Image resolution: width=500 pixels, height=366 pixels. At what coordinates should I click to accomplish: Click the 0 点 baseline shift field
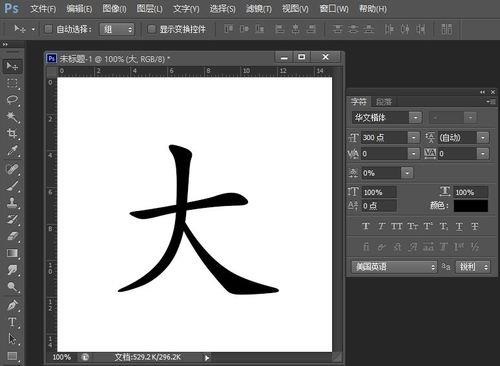coord(379,206)
